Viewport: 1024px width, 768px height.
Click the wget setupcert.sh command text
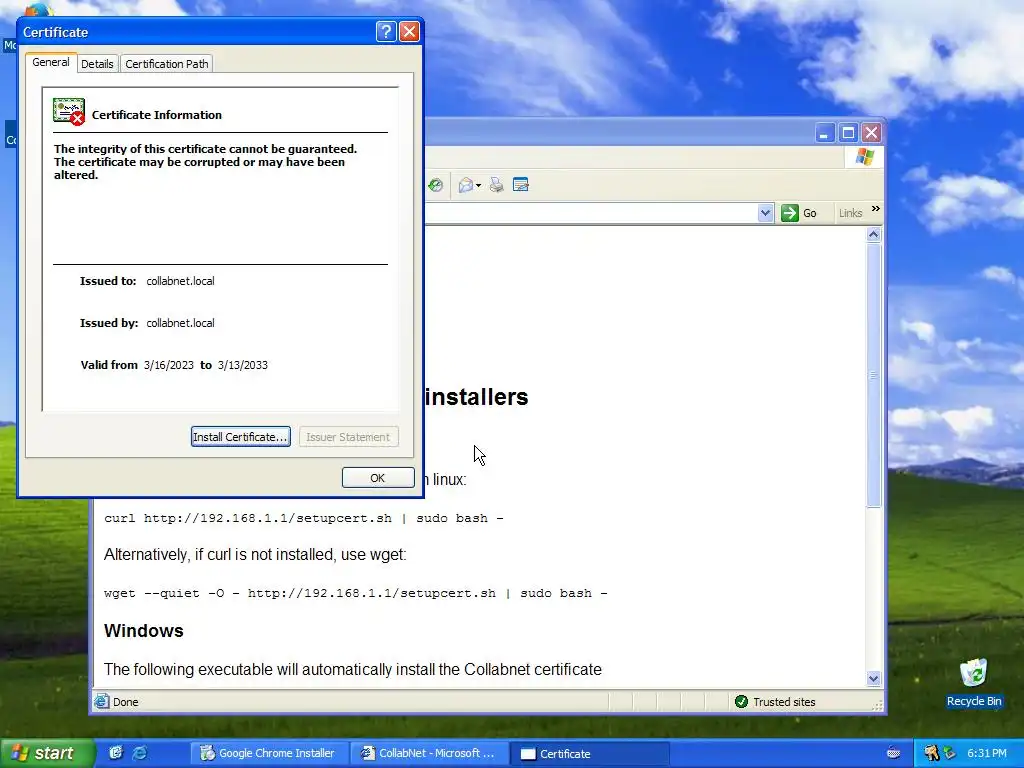[356, 593]
